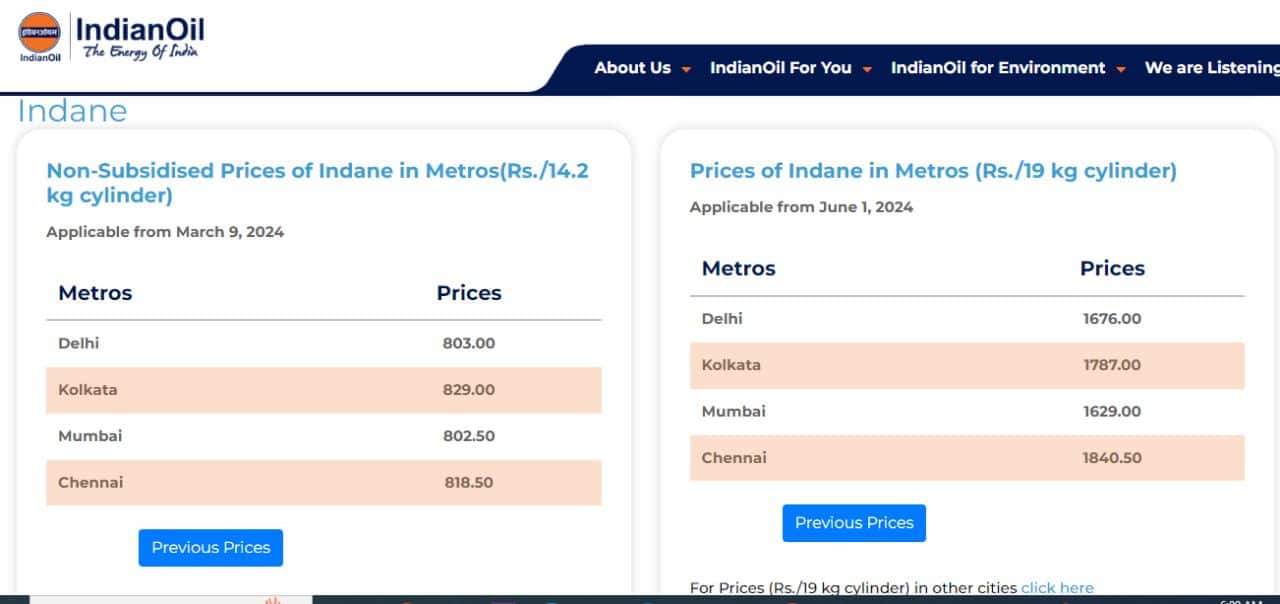Open the IndianOil for Environment menu

(998, 68)
